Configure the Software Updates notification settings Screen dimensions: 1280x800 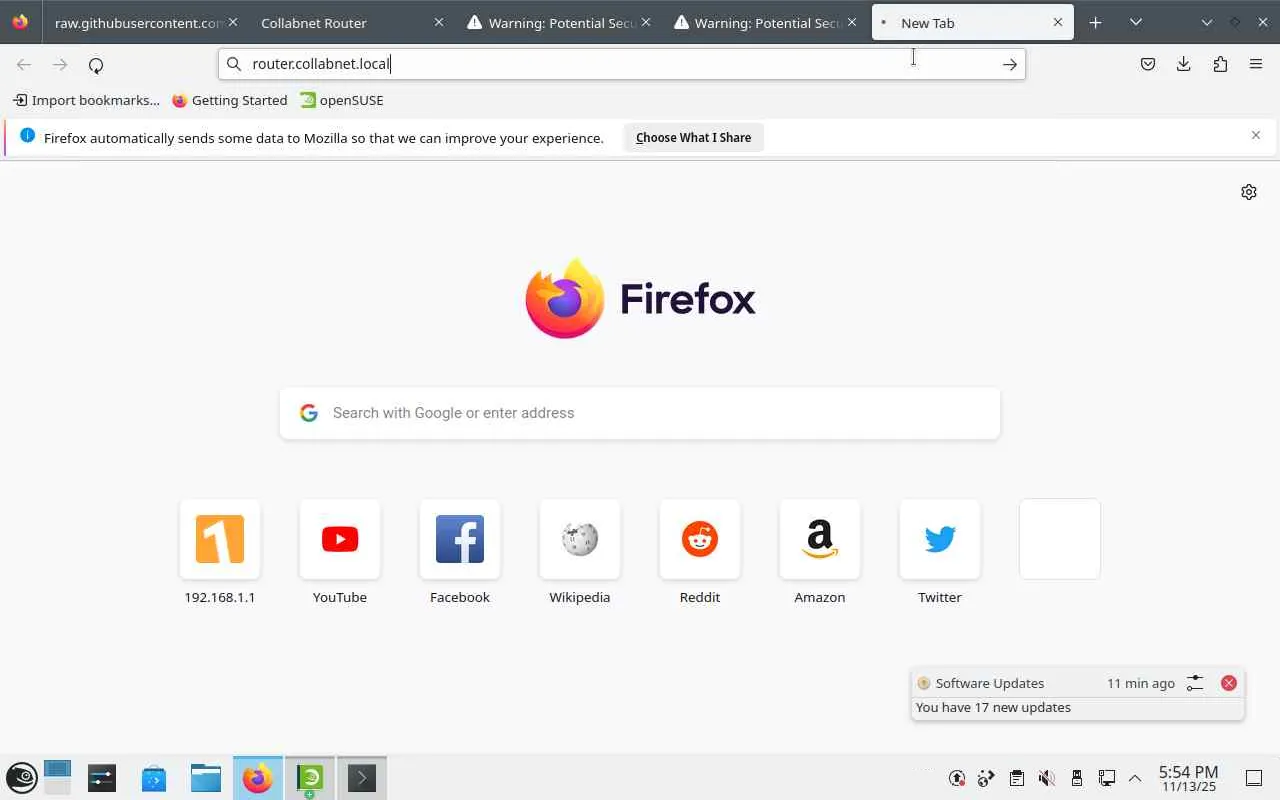[1195, 683]
